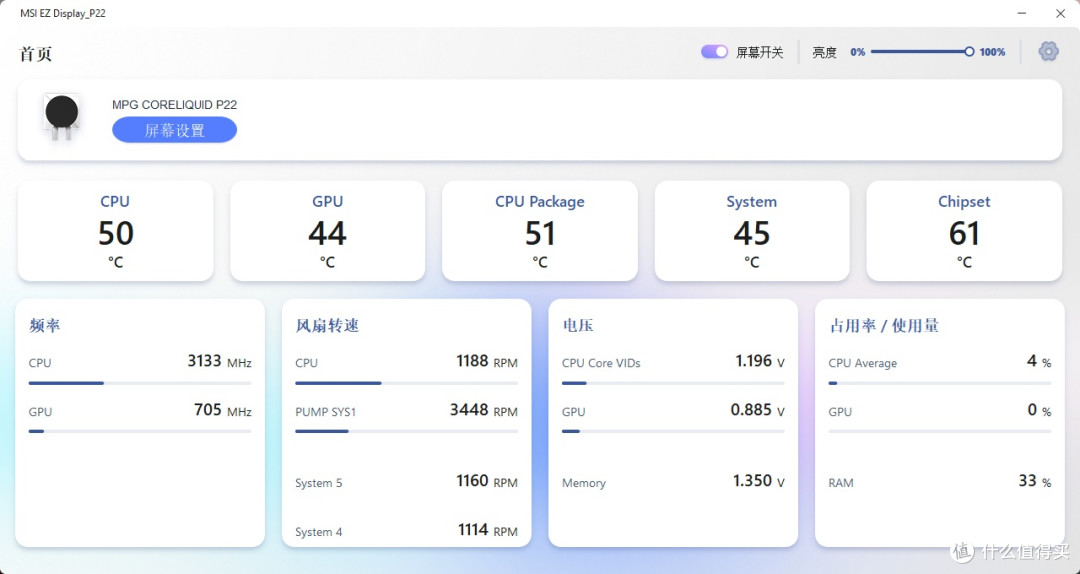The height and width of the screenshot is (574, 1080).
Task: Click the 0 % GPU usage value
Action: tap(1039, 410)
